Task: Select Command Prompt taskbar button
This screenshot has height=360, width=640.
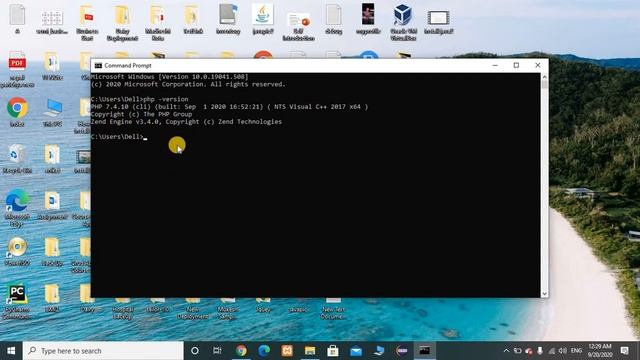Action: [424, 351]
